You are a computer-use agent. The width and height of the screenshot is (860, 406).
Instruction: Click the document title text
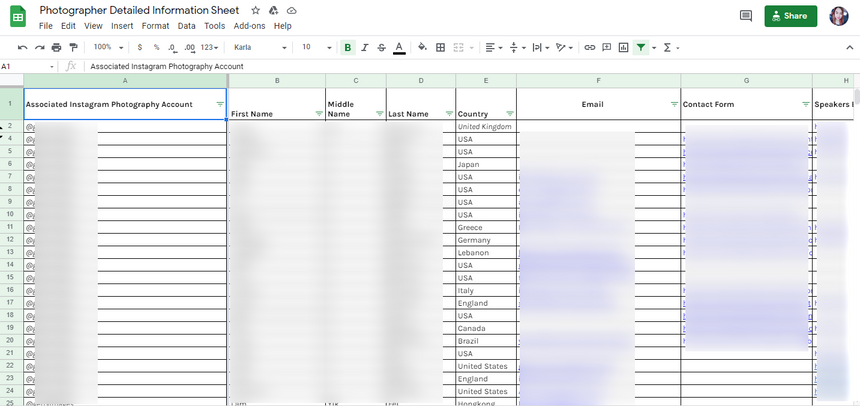pos(141,10)
